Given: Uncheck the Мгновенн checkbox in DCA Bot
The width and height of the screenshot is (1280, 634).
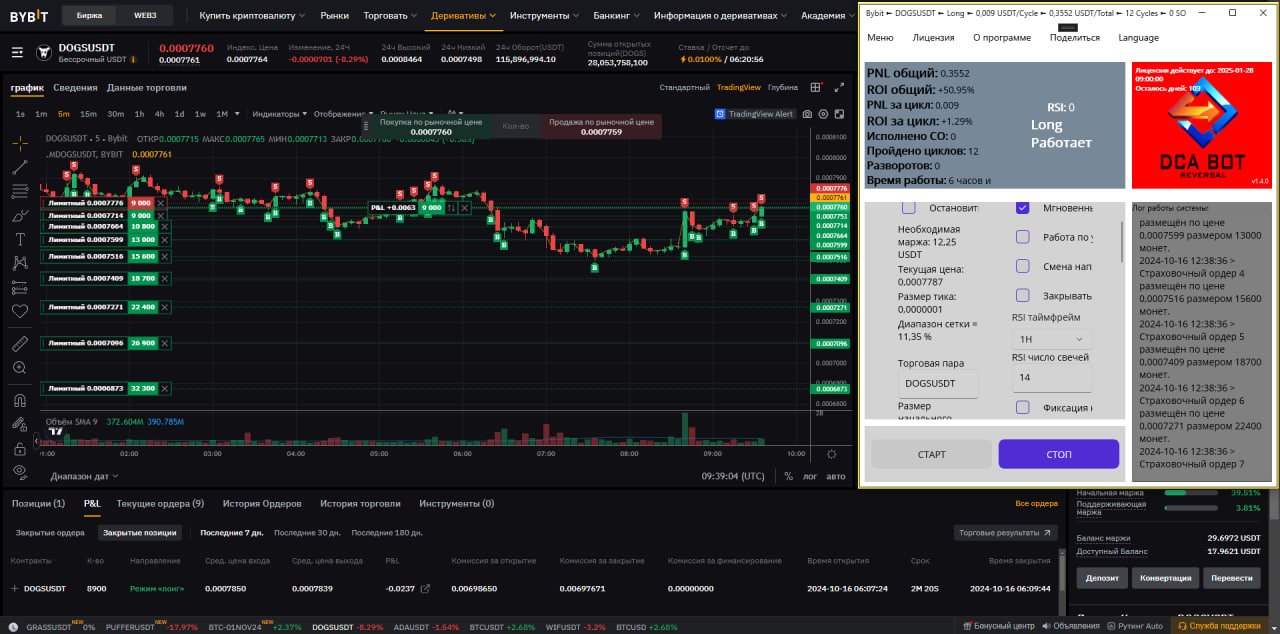Looking at the screenshot, I should coord(1023,208).
